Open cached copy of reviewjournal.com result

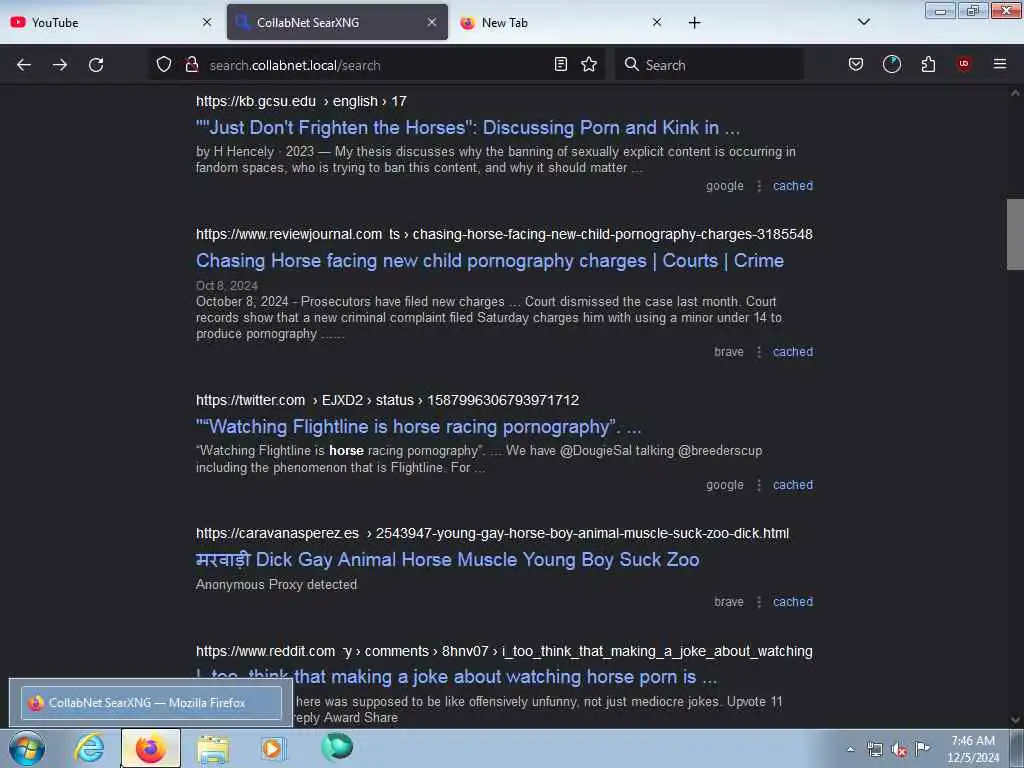pos(793,351)
